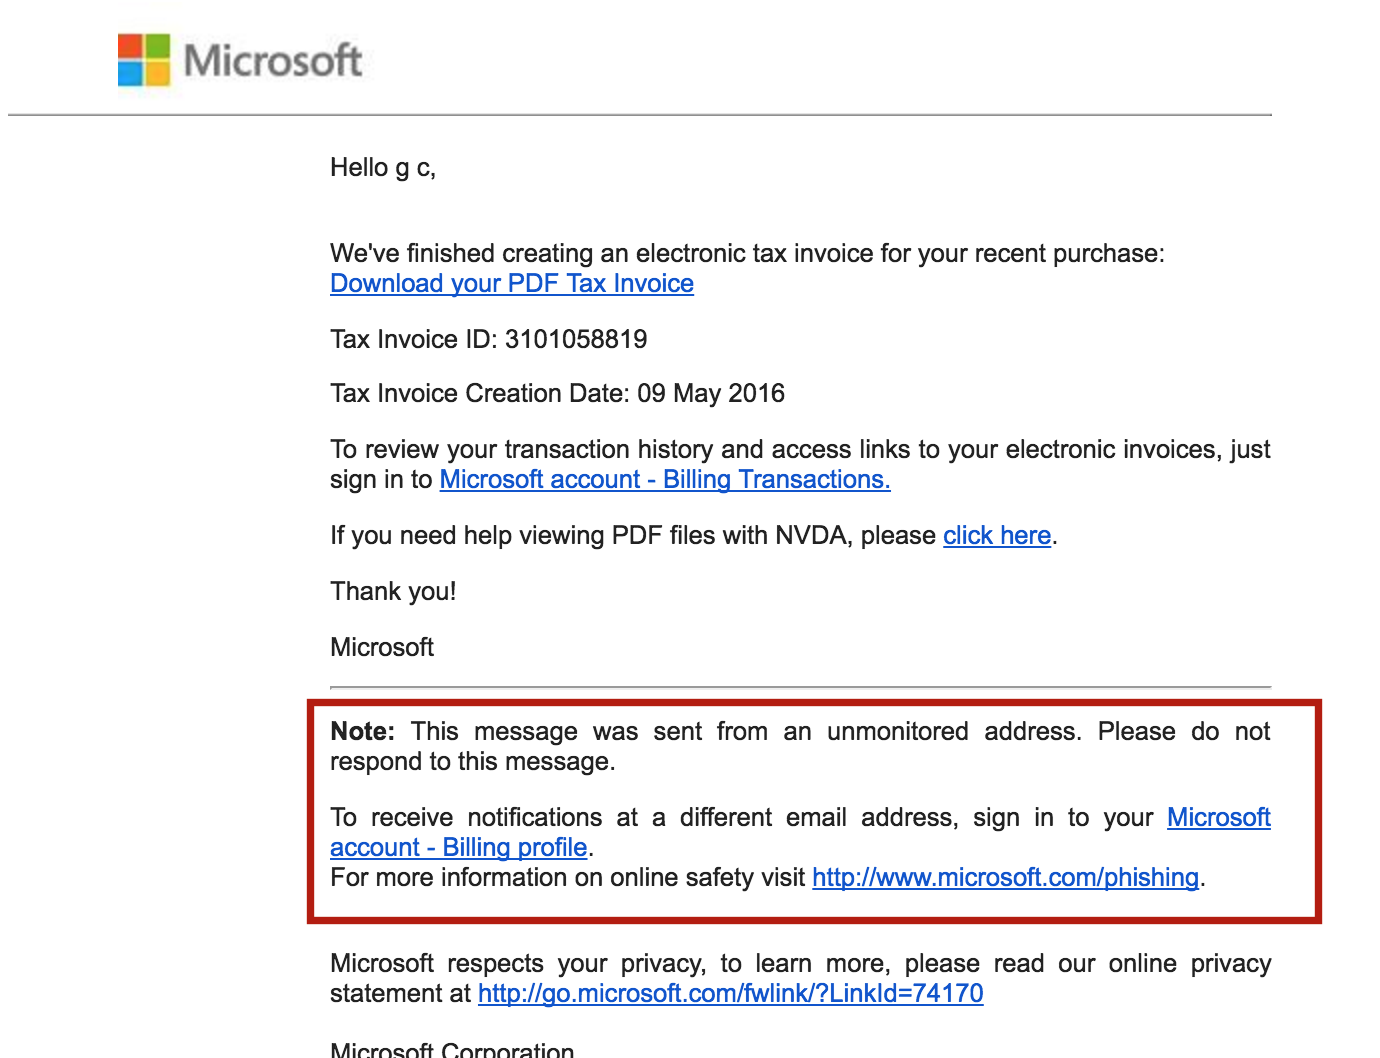Click the 'Microsoft Corporation' footer text
The width and height of the screenshot is (1380, 1058).
tap(452, 1048)
